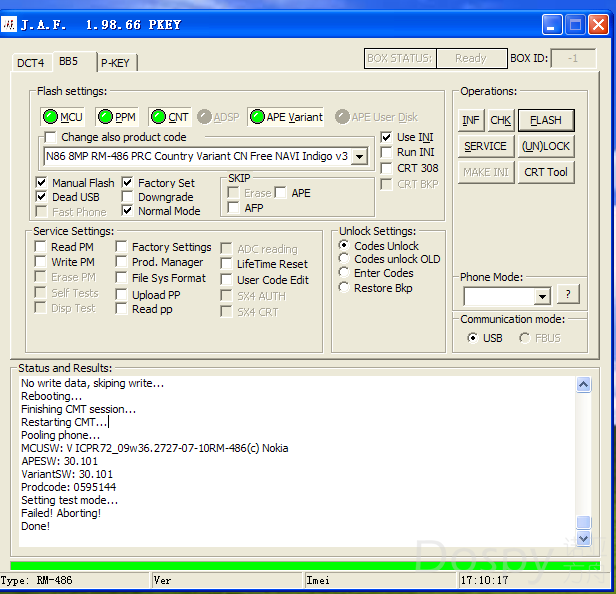Click the INF operation button

click(471, 120)
